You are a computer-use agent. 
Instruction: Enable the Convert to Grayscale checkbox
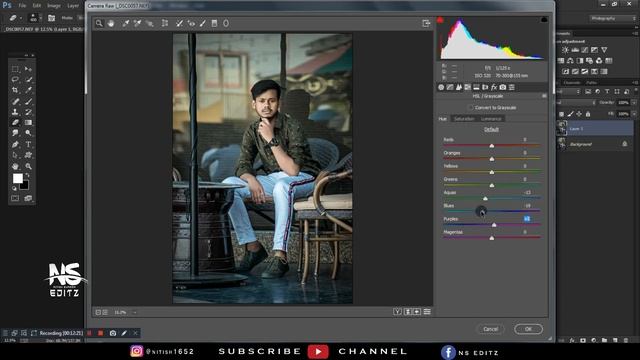coord(470,108)
